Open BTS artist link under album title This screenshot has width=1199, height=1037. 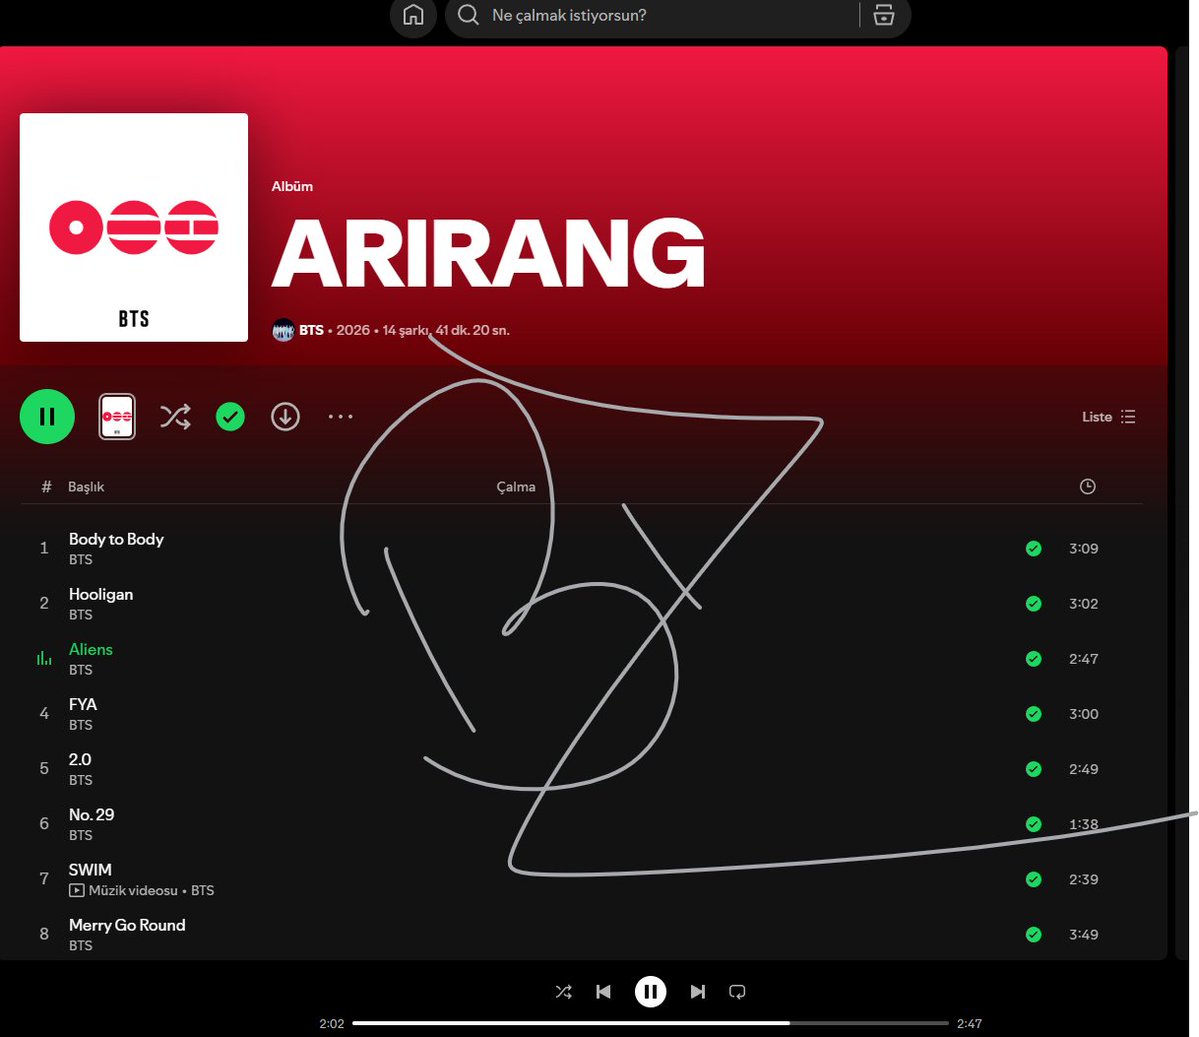(x=311, y=330)
